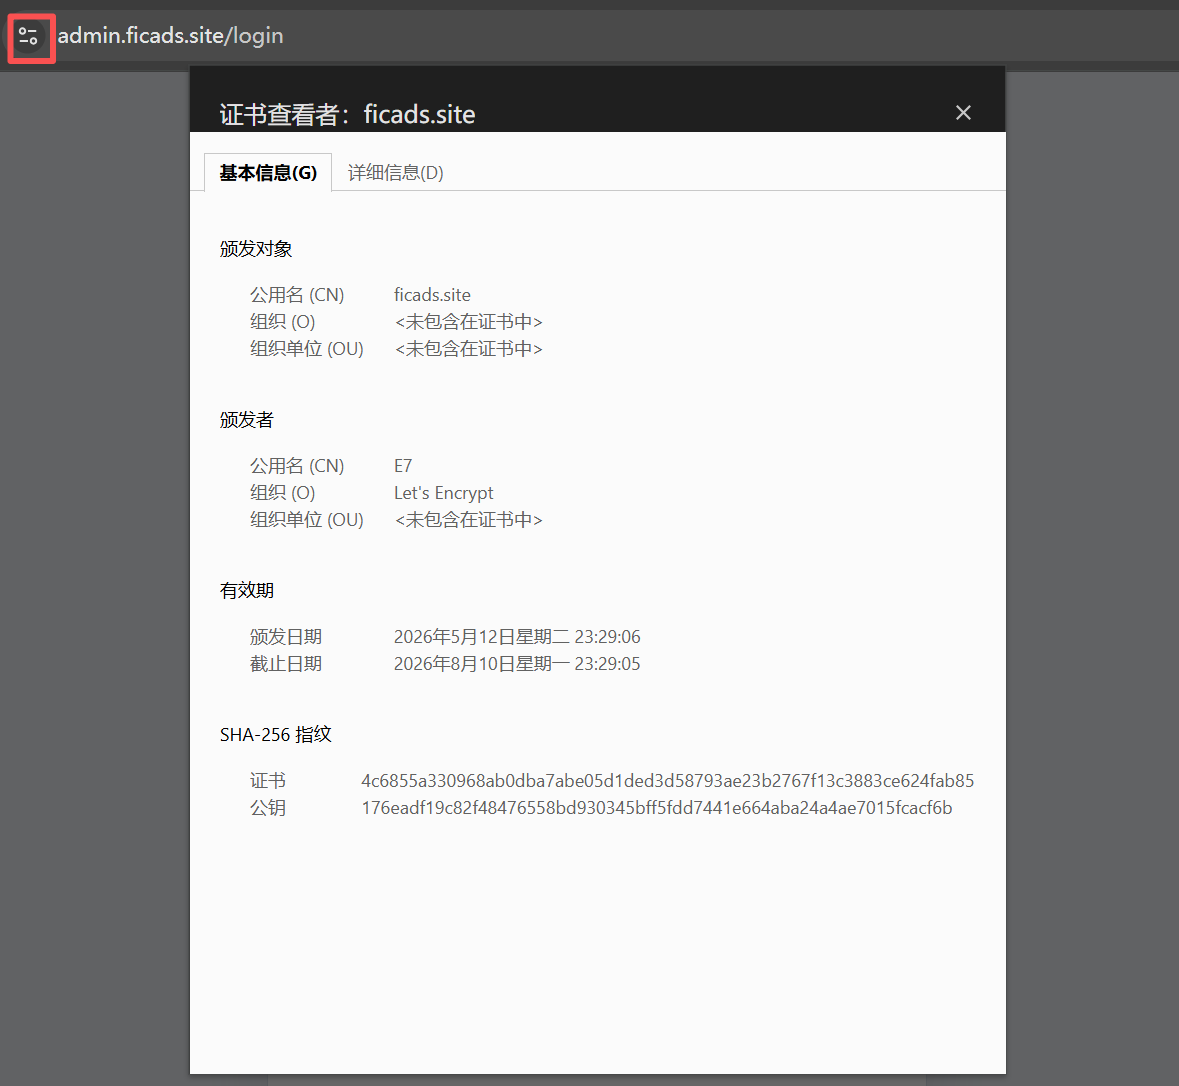Select issuer 组织单位 (OU) value 未包含在证书中
The width and height of the screenshot is (1179, 1086).
click(468, 520)
